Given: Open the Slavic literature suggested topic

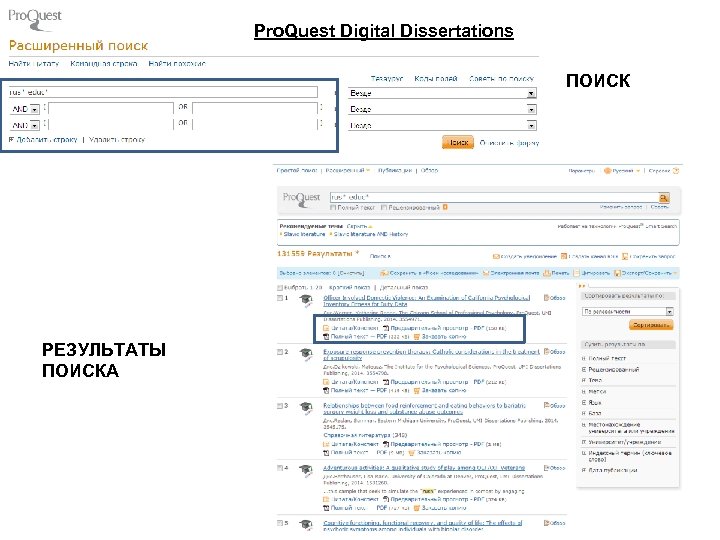Looking at the screenshot, I should pyautogui.click(x=304, y=234).
